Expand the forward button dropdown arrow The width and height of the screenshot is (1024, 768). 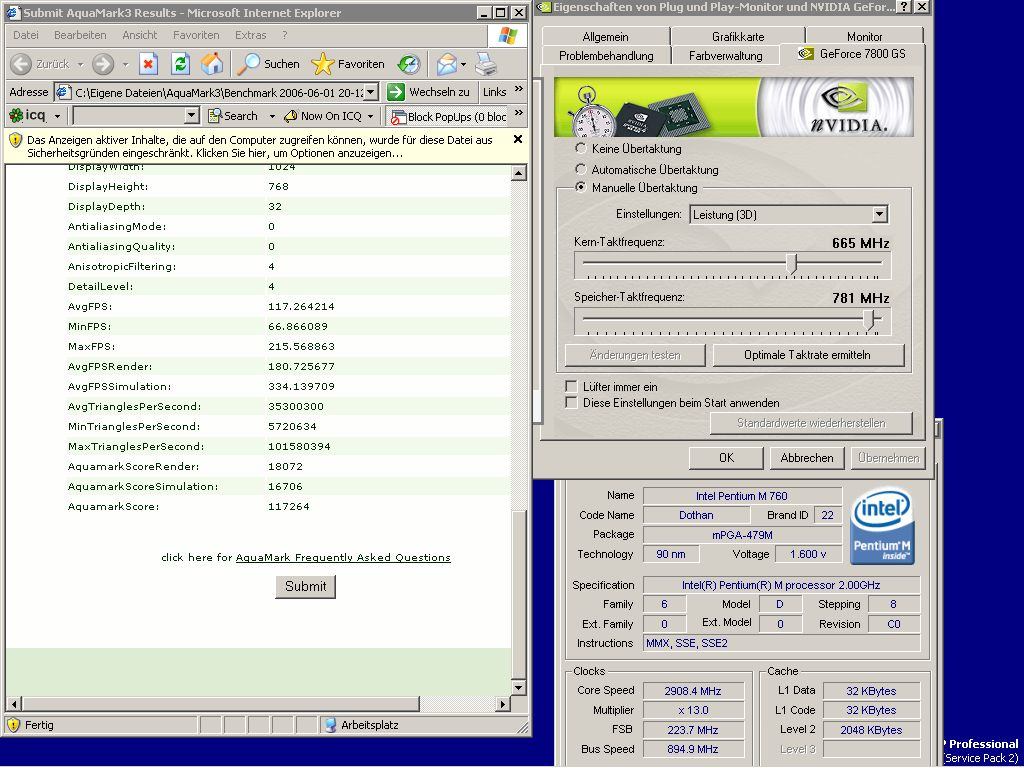click(x=125, y=65)
